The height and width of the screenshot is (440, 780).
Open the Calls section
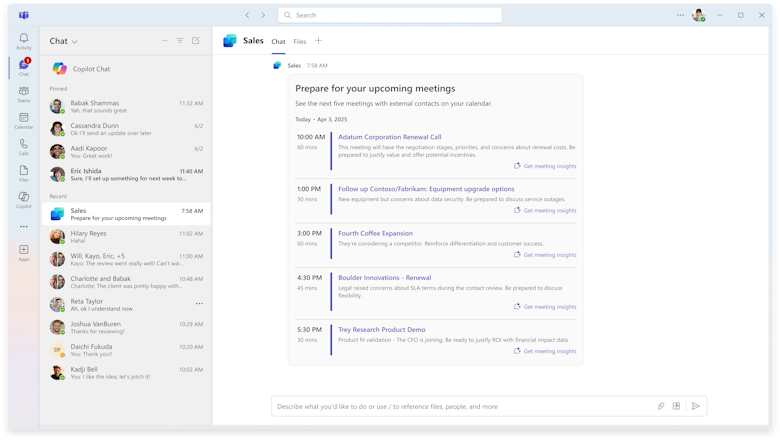click(x=23, y=146)
